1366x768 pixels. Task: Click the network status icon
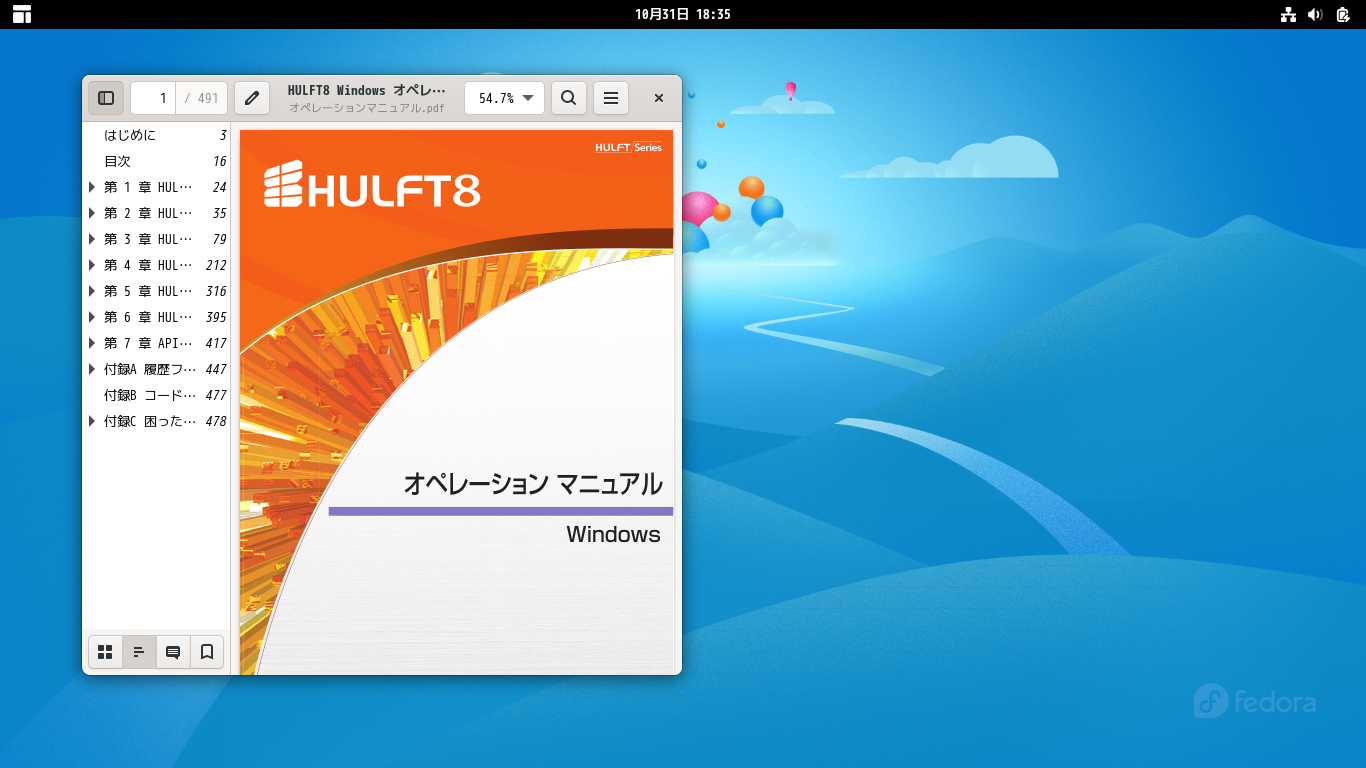(1288, 14)
